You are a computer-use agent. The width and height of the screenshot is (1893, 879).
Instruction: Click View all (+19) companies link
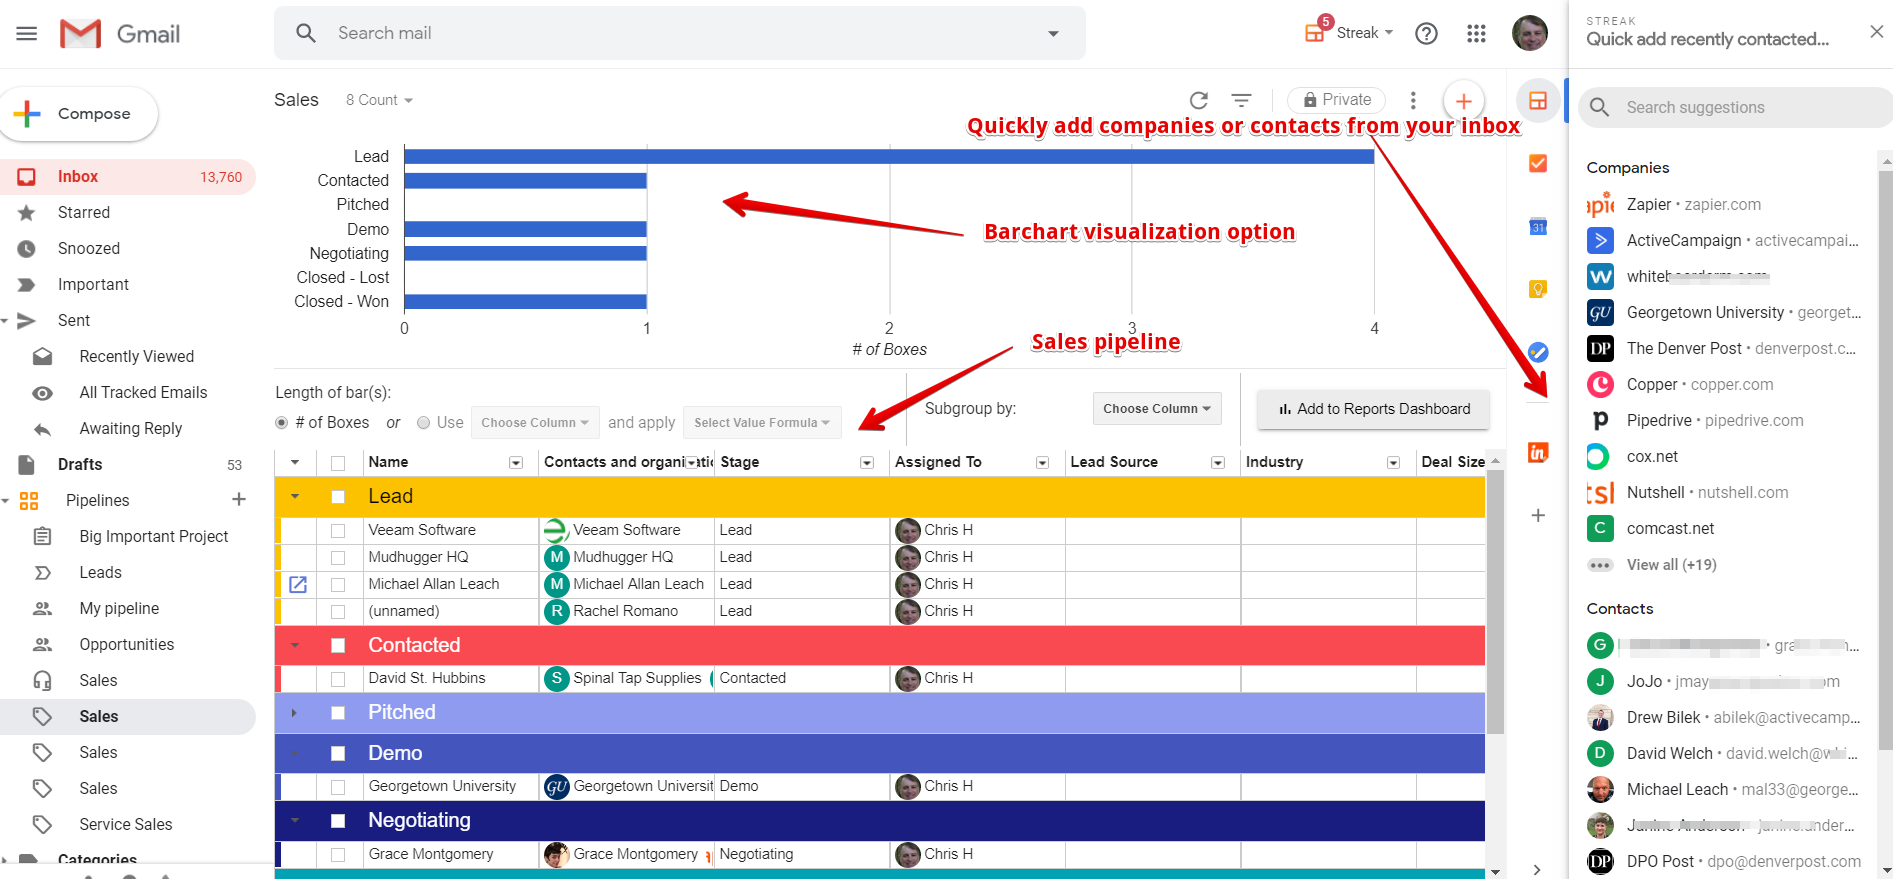pos(1671,565)
